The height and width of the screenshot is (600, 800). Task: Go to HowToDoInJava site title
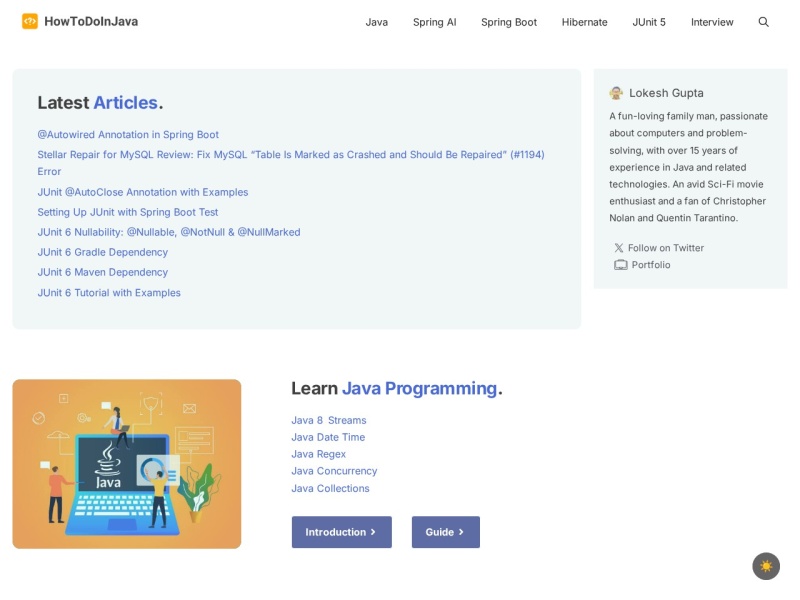click(91, 21)
